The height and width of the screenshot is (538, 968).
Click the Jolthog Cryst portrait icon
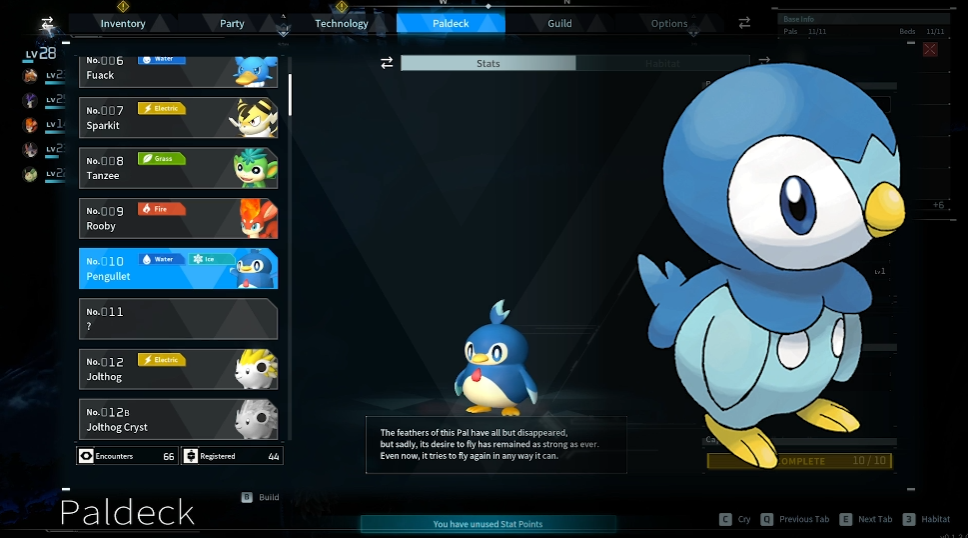[256, 419]
